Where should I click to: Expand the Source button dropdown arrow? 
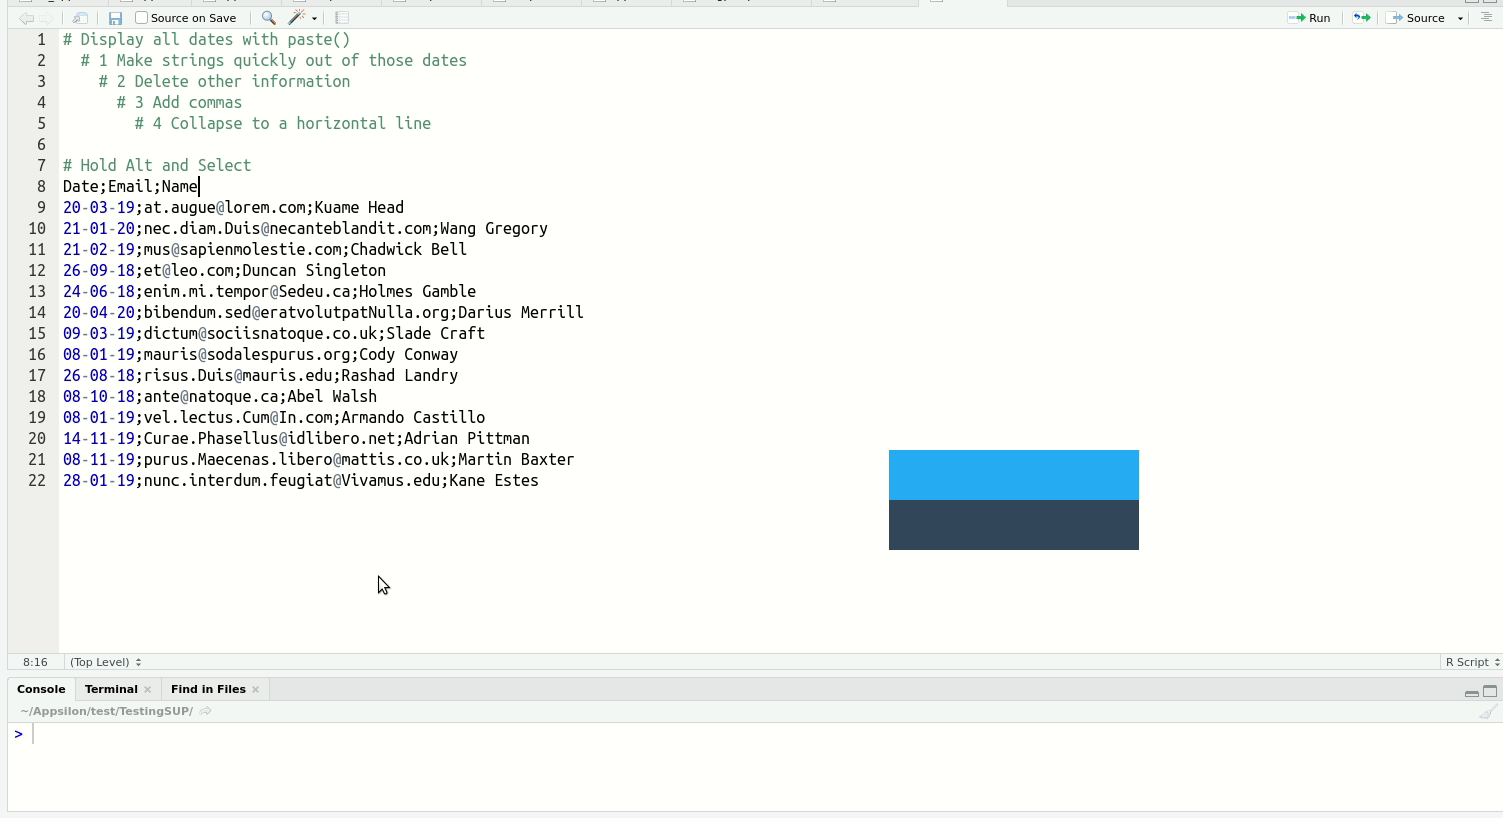click(x=1460, y=18)
